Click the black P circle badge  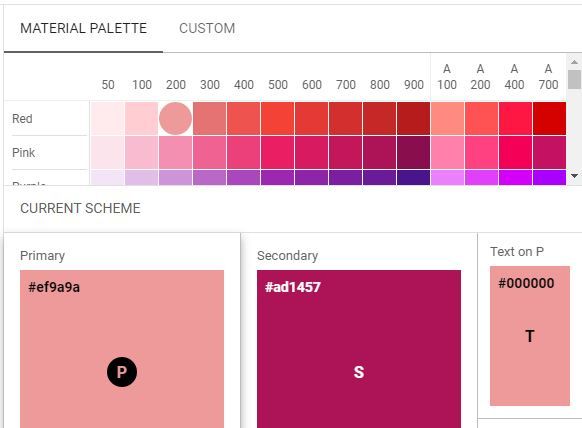[122, 372]
